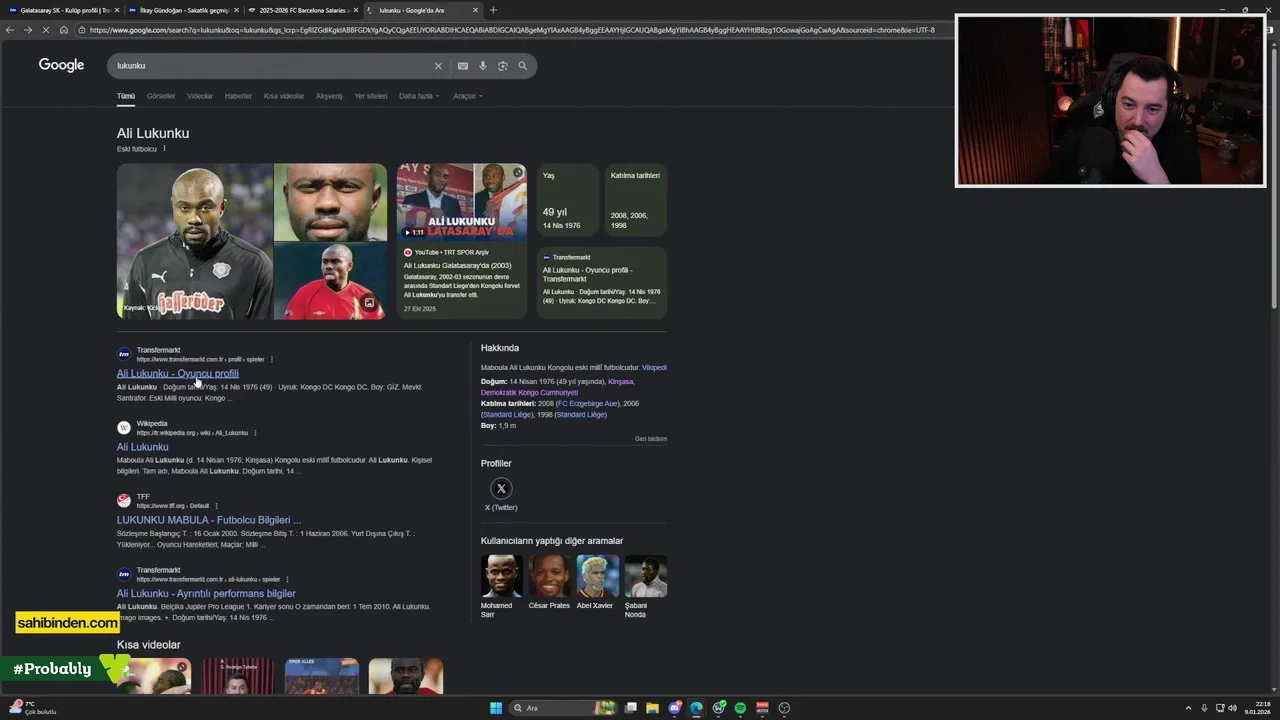
Task: Select Abel Xavier related search
Action: click(597, 583)
